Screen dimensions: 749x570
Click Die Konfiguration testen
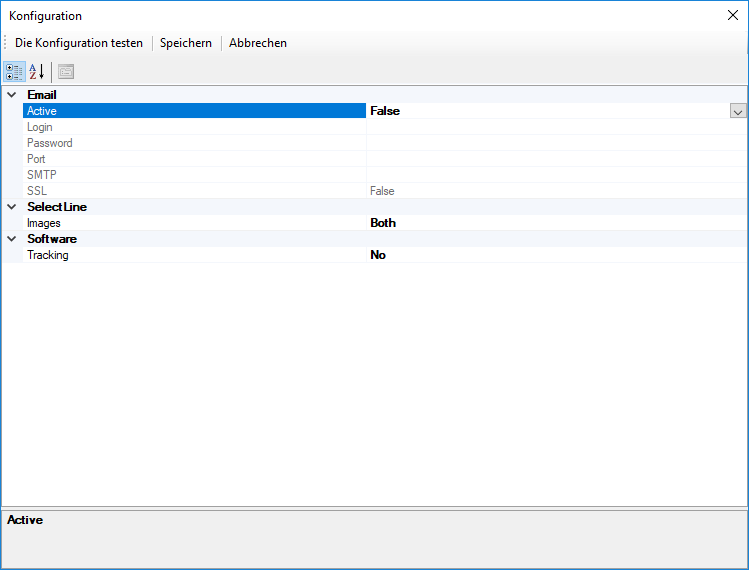pos(79,43)
